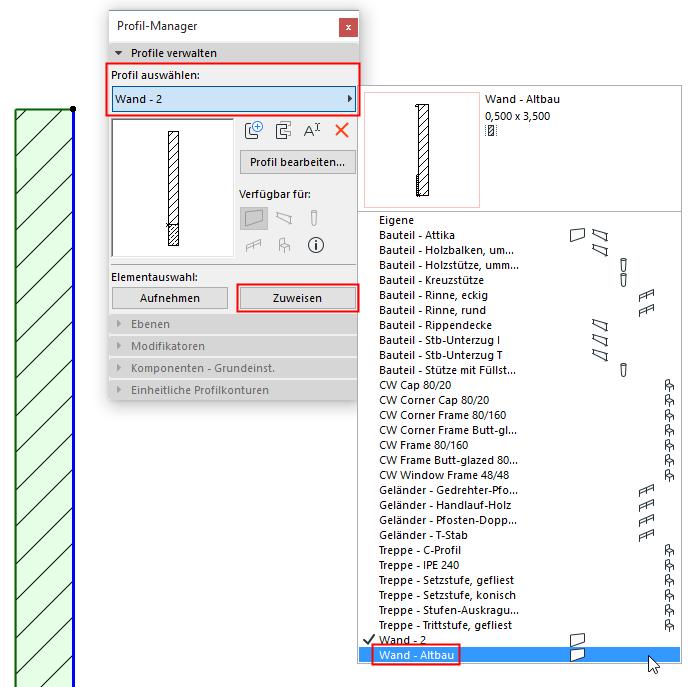690x687 pixels.
Task: Select Treppe - C-Profil
Action: tap(519, 550)
